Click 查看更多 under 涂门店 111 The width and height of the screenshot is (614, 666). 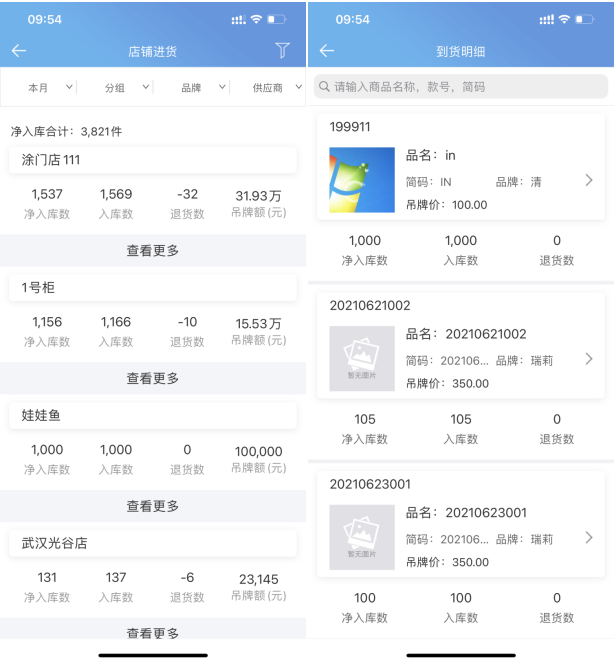[x=153, y=251]
